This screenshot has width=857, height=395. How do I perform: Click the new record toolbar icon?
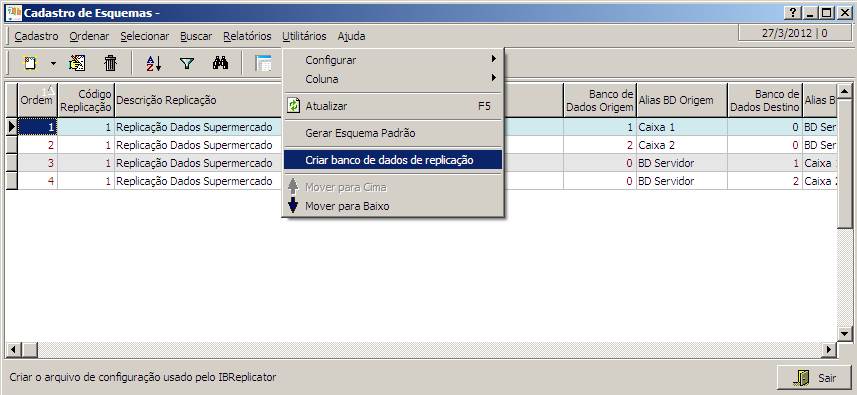coord(30,63)
